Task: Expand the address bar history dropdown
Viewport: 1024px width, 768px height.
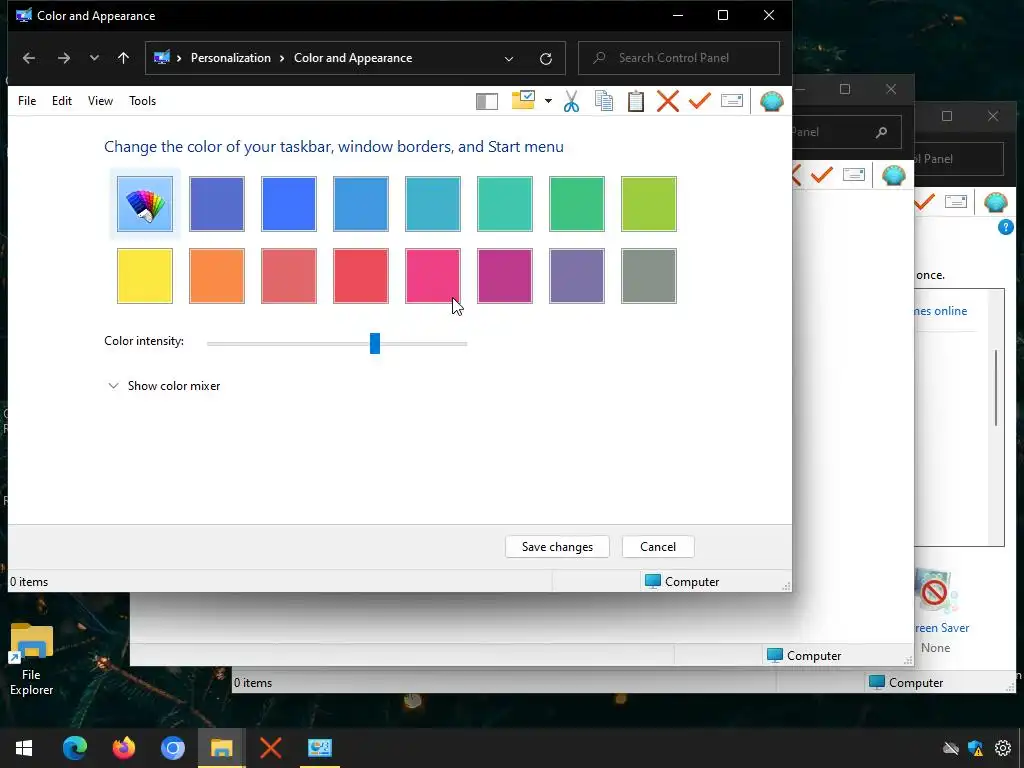Action: [x=509, y=59]
